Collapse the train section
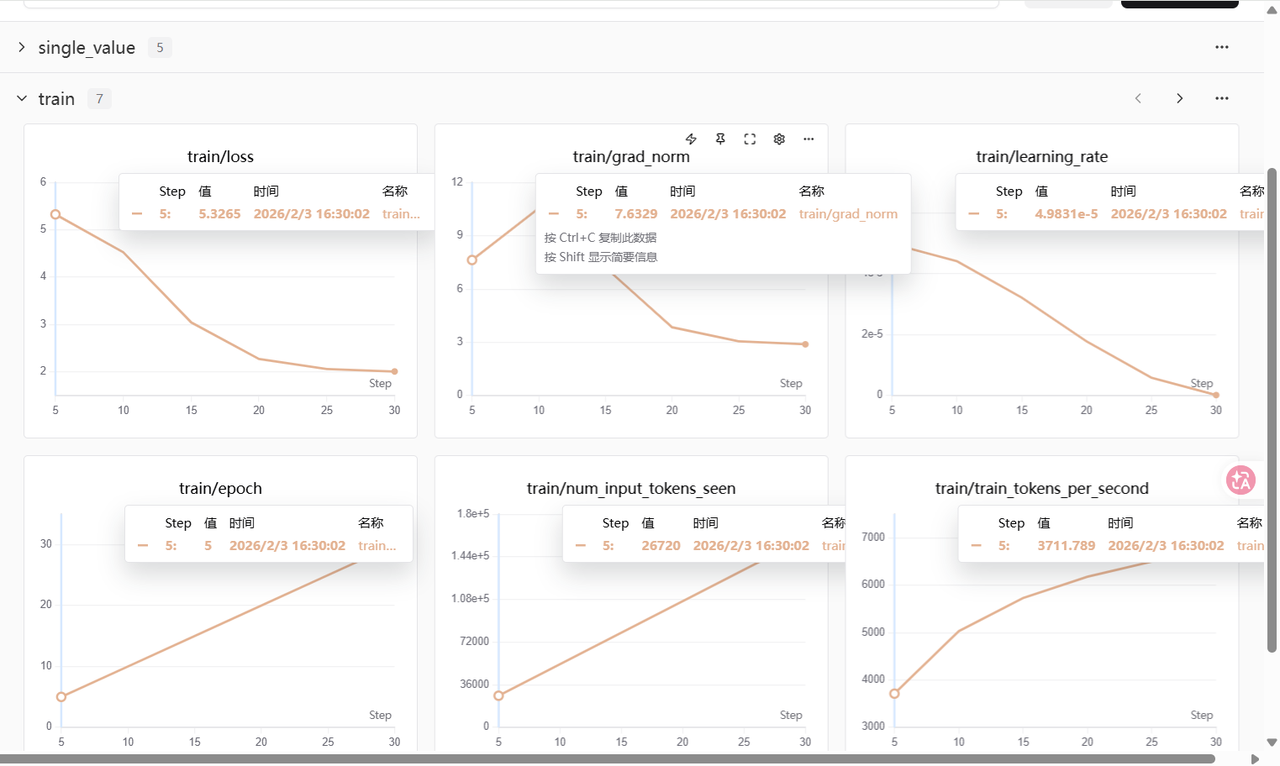This screenshot has width=1280, height=766. [x=22, y=98]
